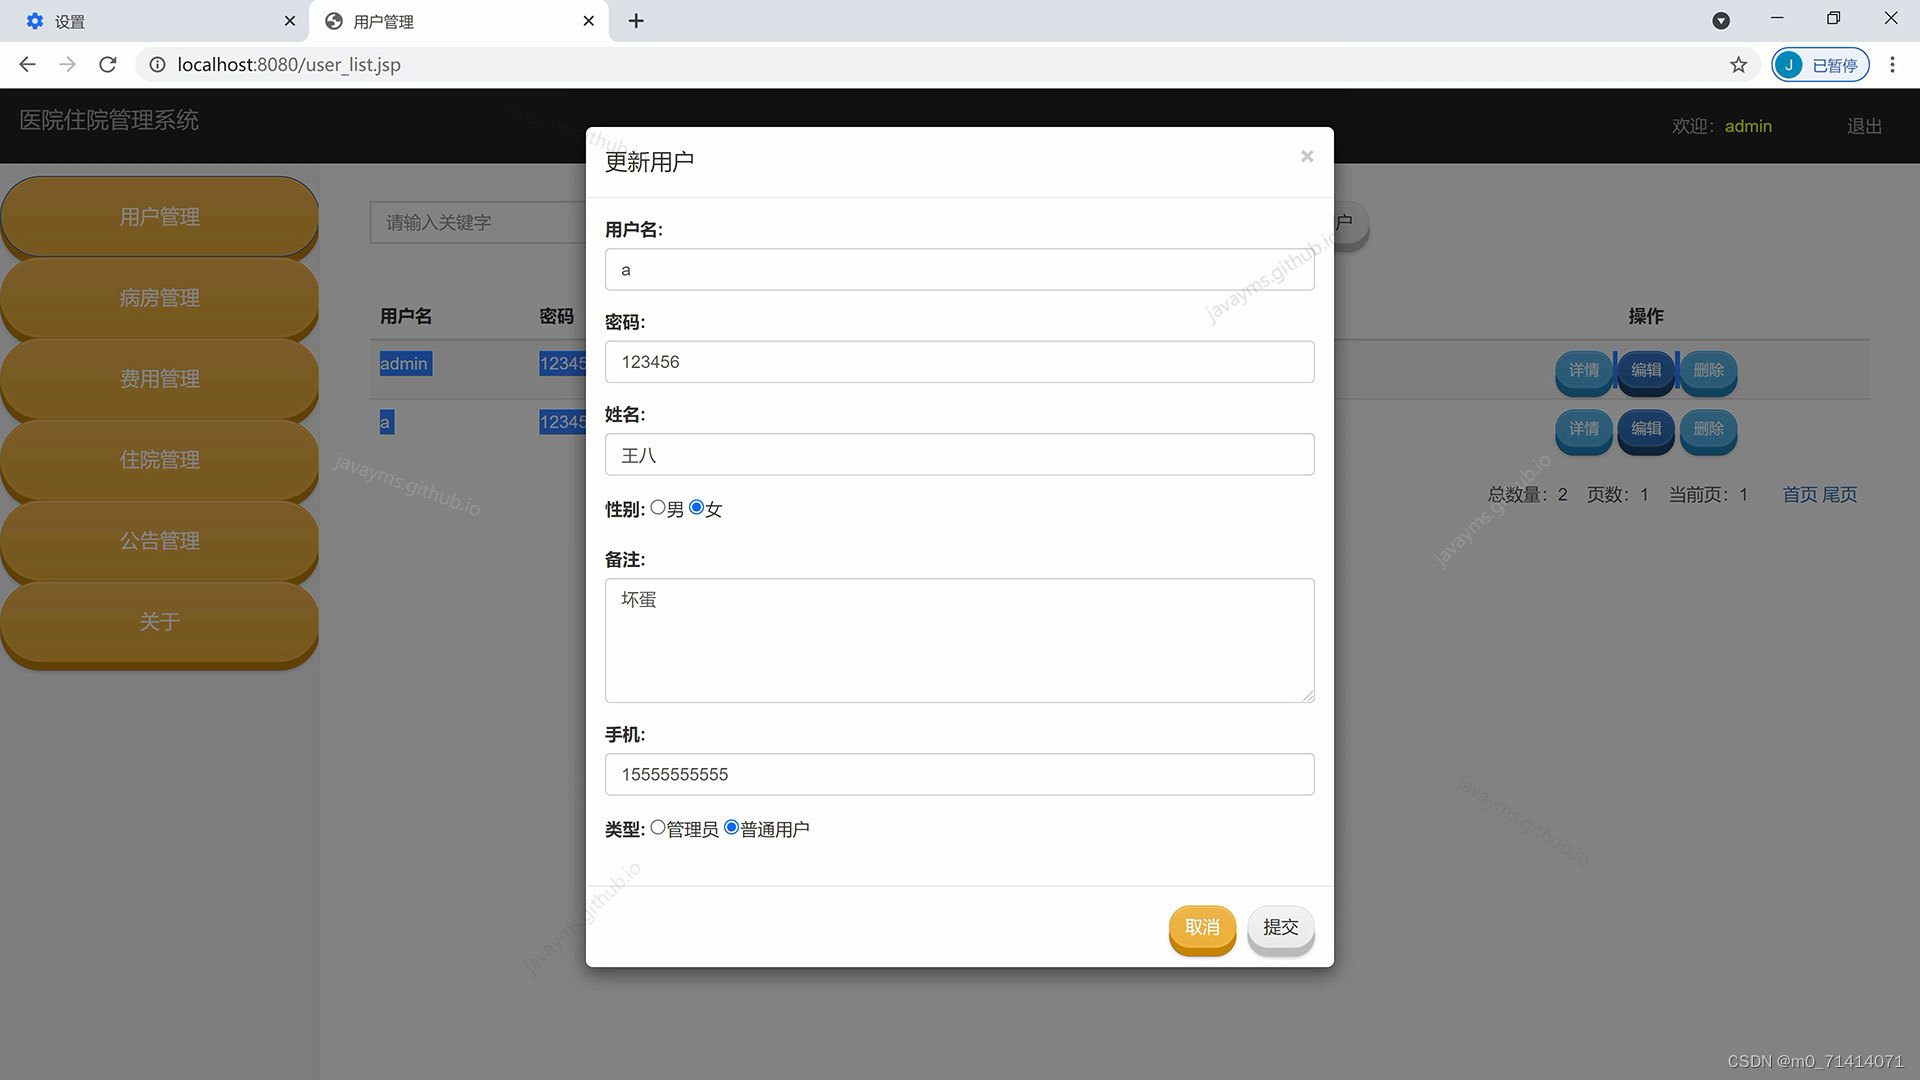
Task: Click the 医院住院管理系统 title
Action: click(109, 120)
